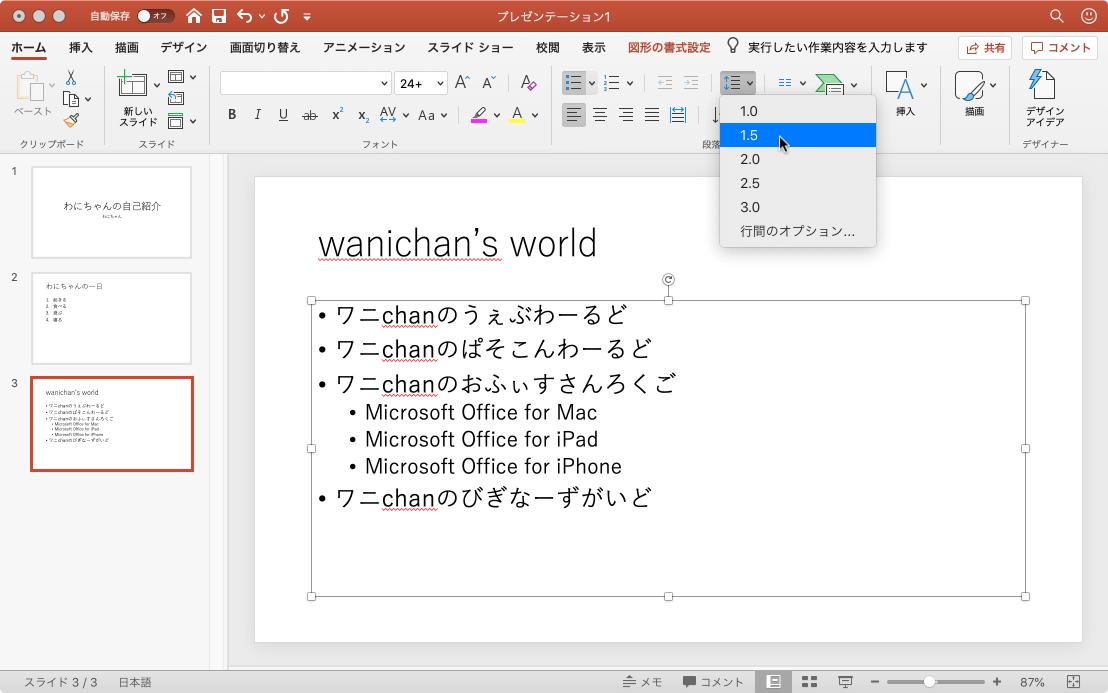Image resolution: width=1108 pixels, height=693 pixels.
Task: Click the Share button
Action: [985, 47]
